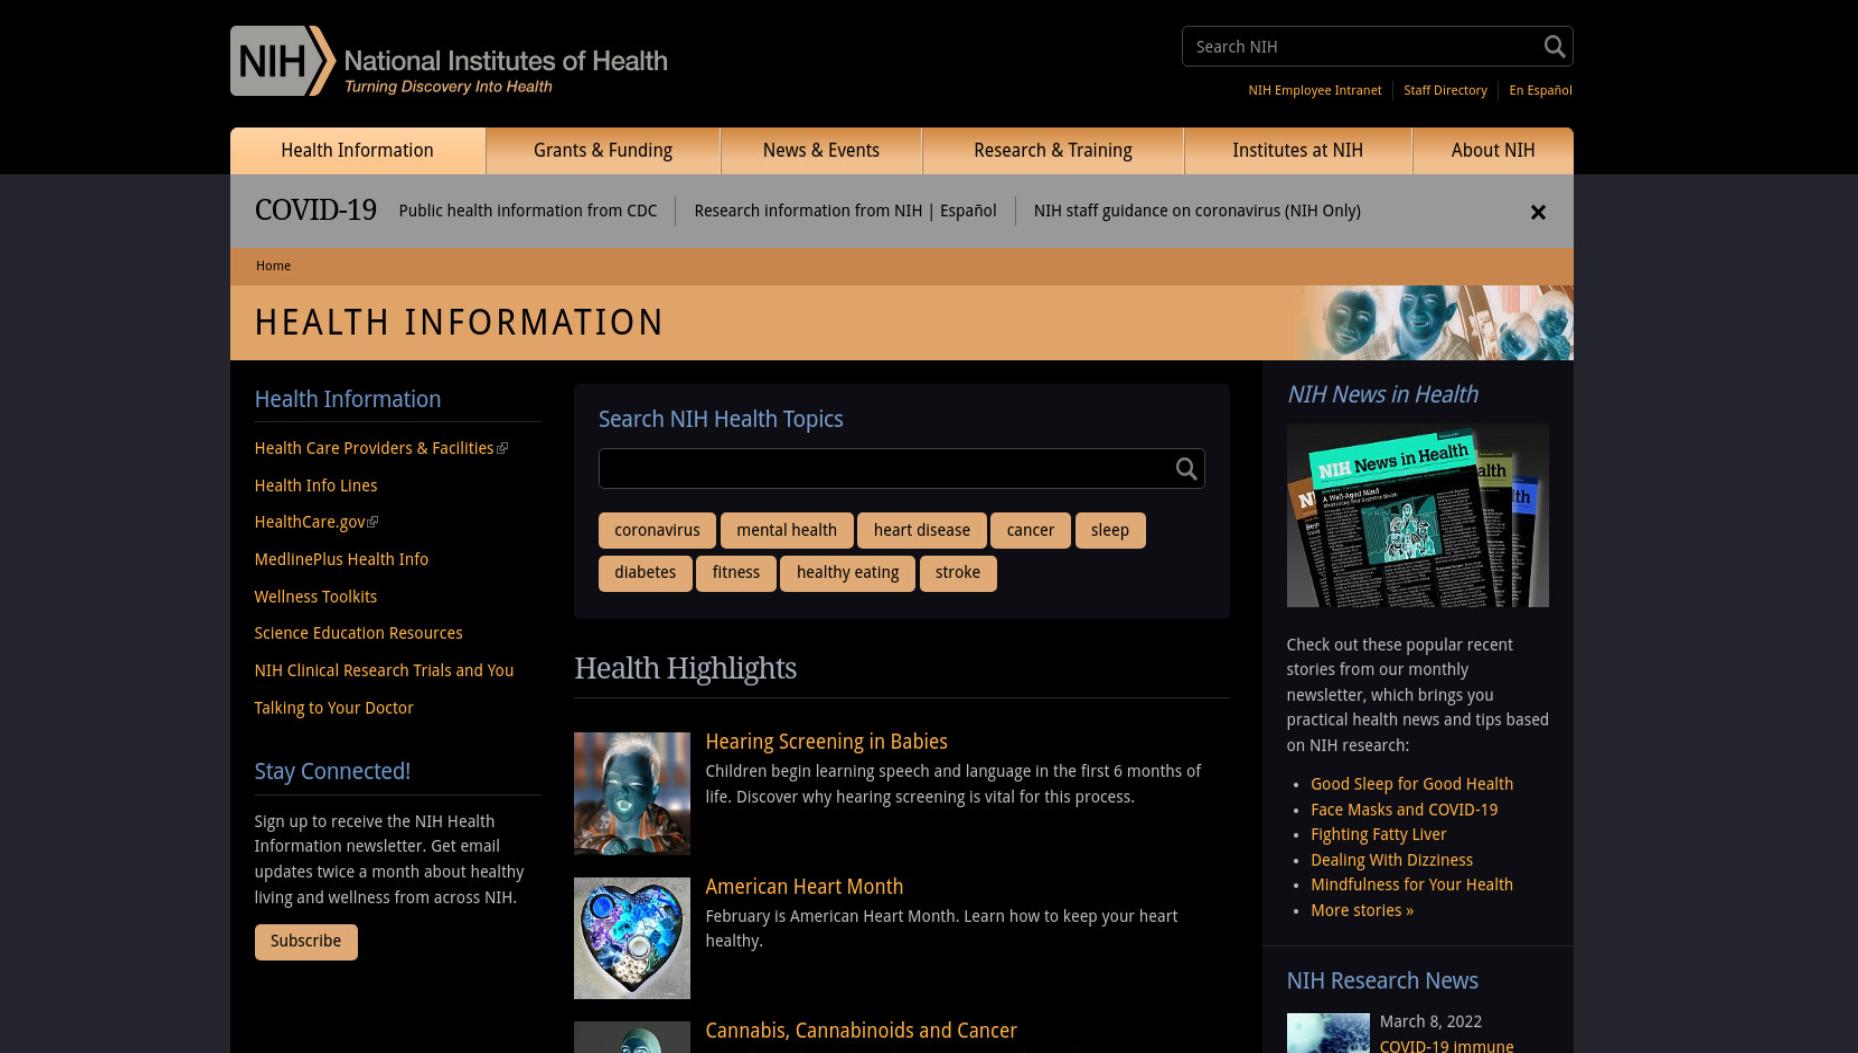Close the COVID-19 banner with the X

pyautogui.click(x=1538, y=212)
